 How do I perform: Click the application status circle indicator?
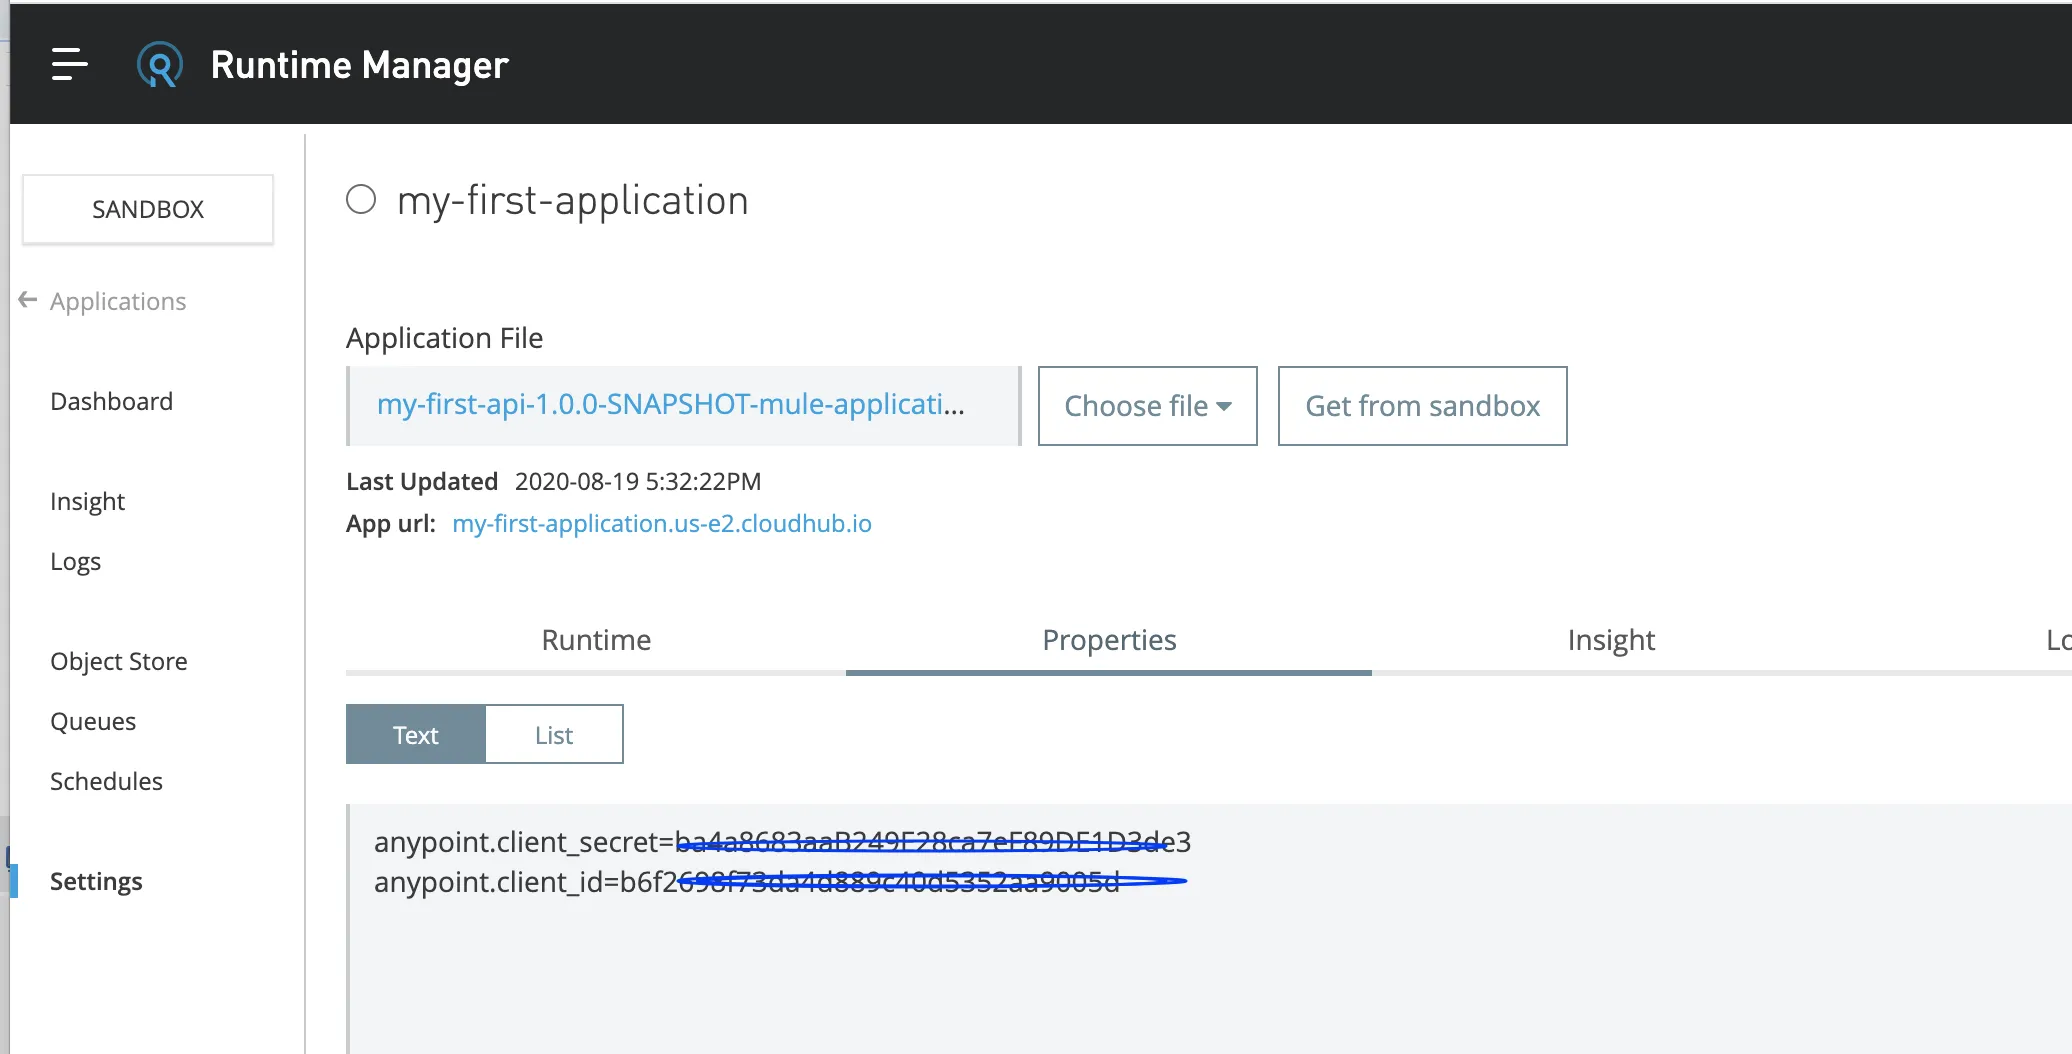click(x=361, y=199)
